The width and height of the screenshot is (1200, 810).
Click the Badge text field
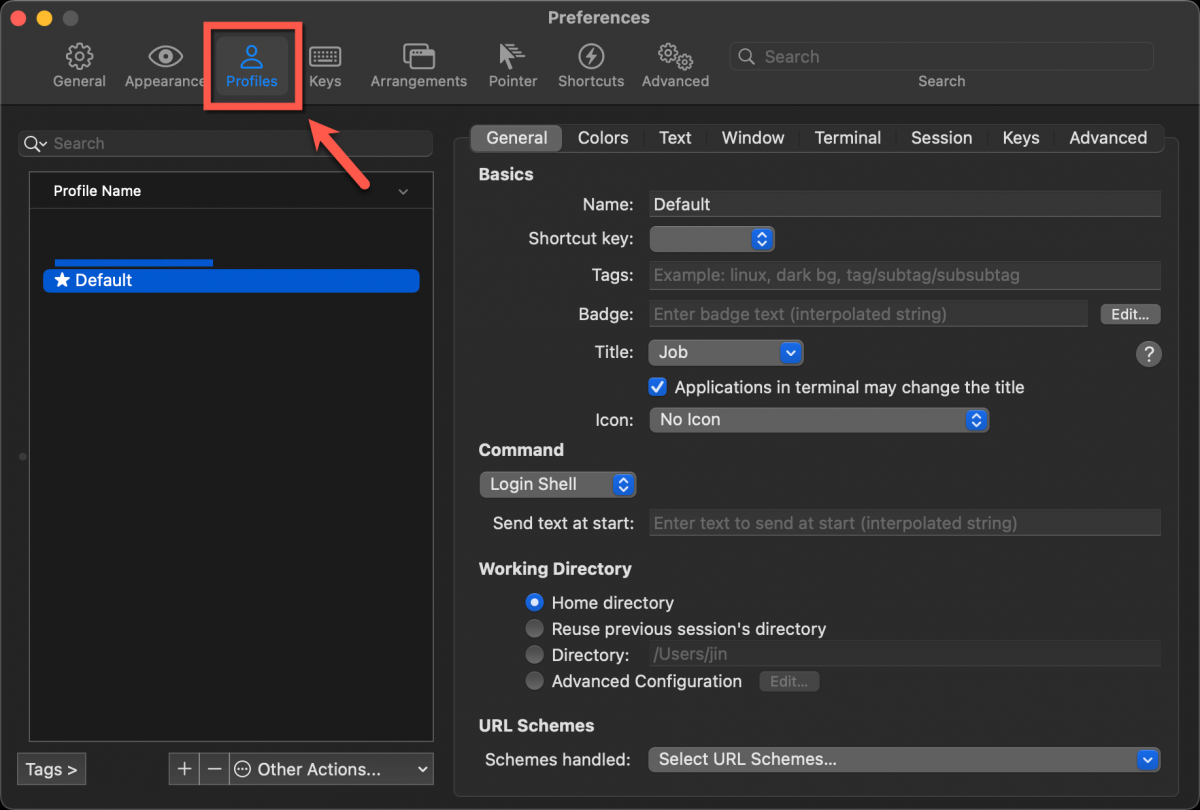[x=868, y=314]
